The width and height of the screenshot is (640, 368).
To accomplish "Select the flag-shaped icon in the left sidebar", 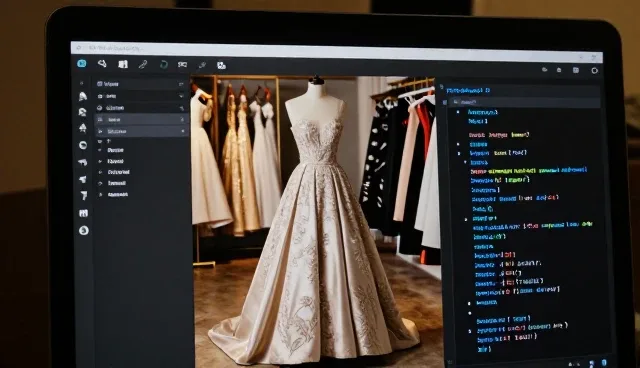I will [x=83, y=179].
